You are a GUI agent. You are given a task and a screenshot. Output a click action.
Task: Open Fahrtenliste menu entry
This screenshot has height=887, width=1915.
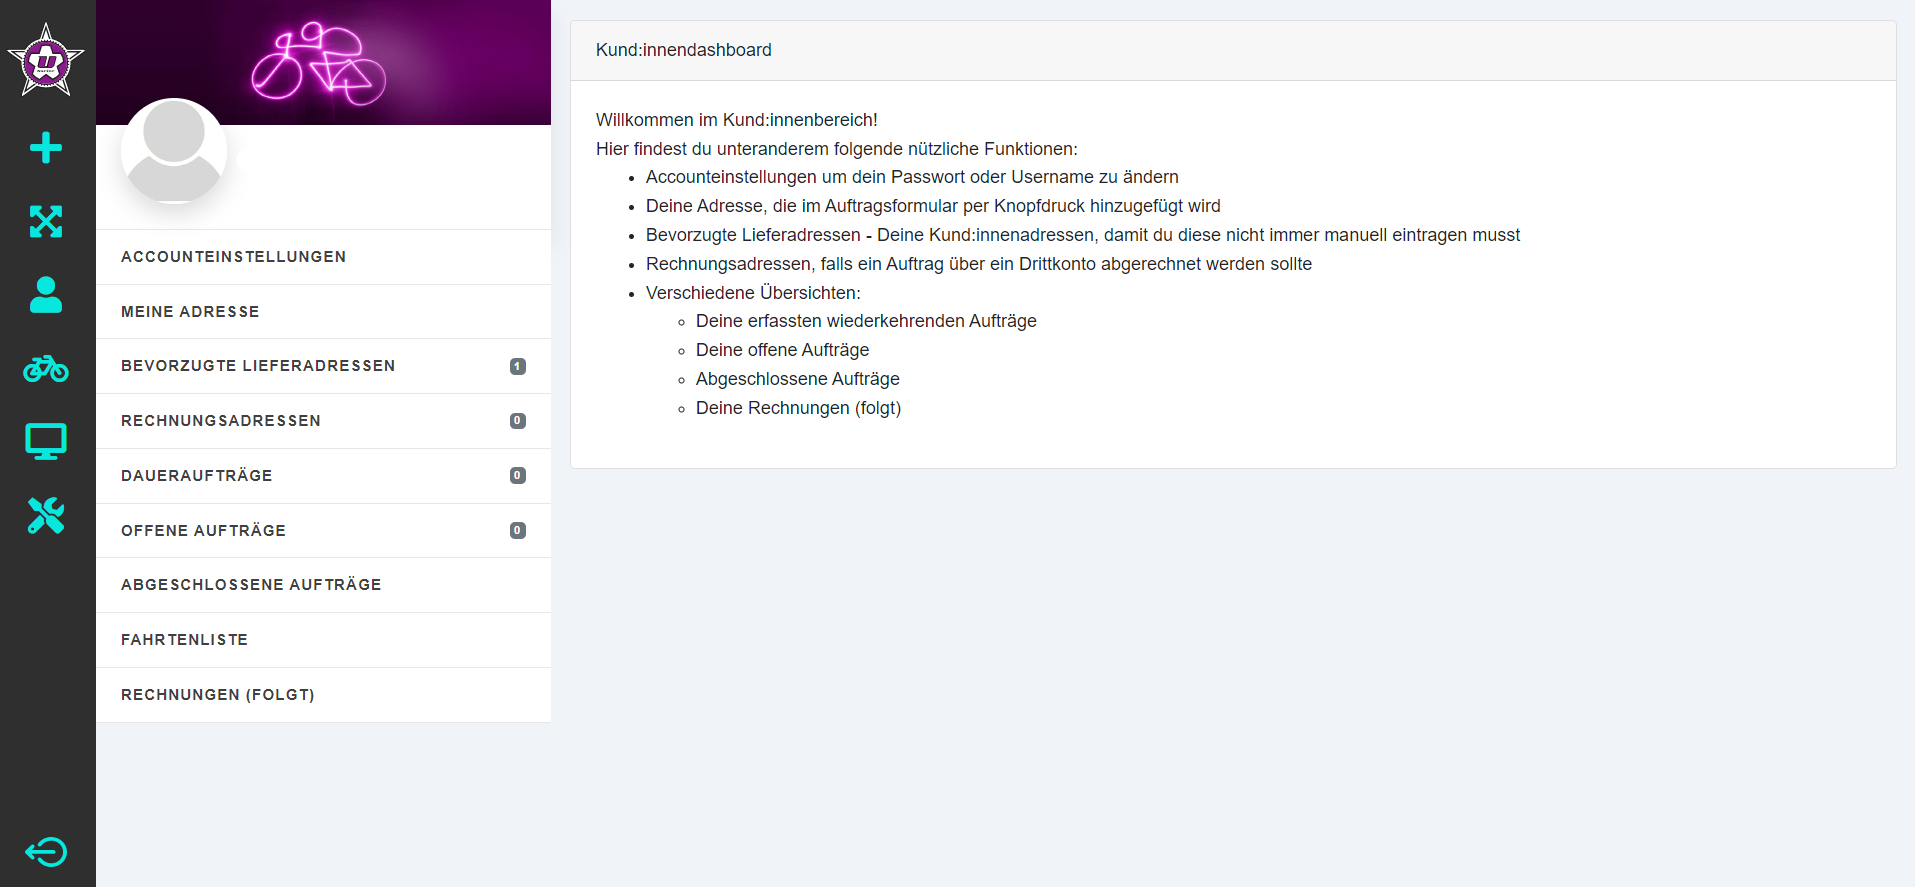click(x=323, y=640)
